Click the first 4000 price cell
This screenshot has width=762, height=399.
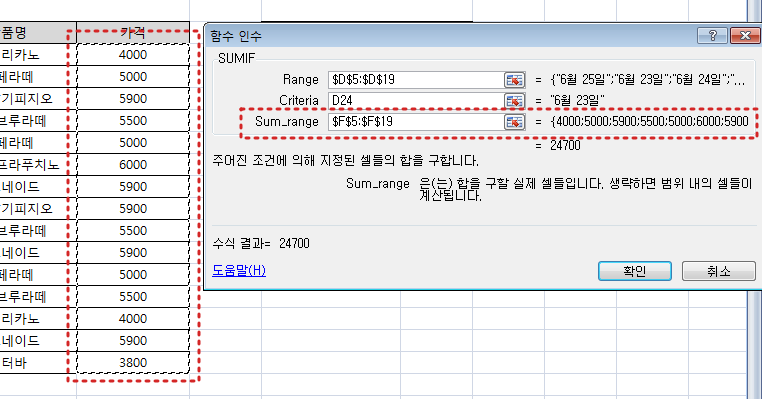pos(133,54)
